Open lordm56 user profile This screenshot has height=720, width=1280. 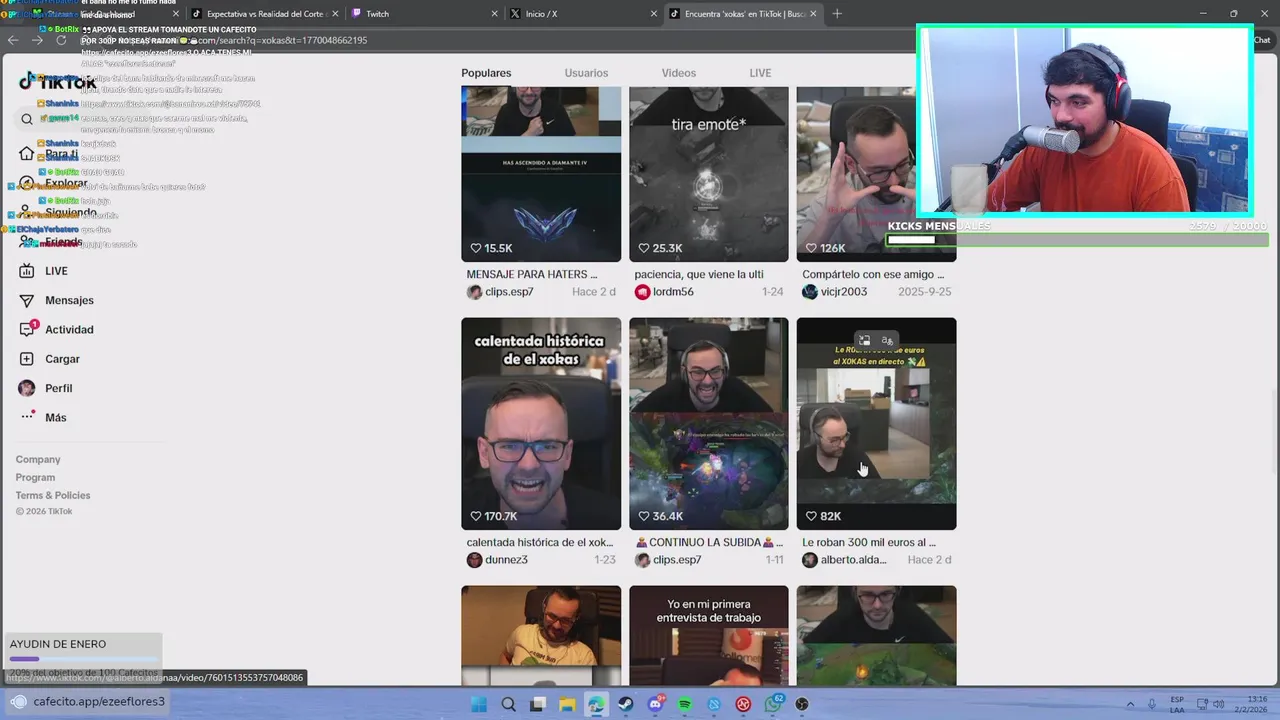coord(673,292)
